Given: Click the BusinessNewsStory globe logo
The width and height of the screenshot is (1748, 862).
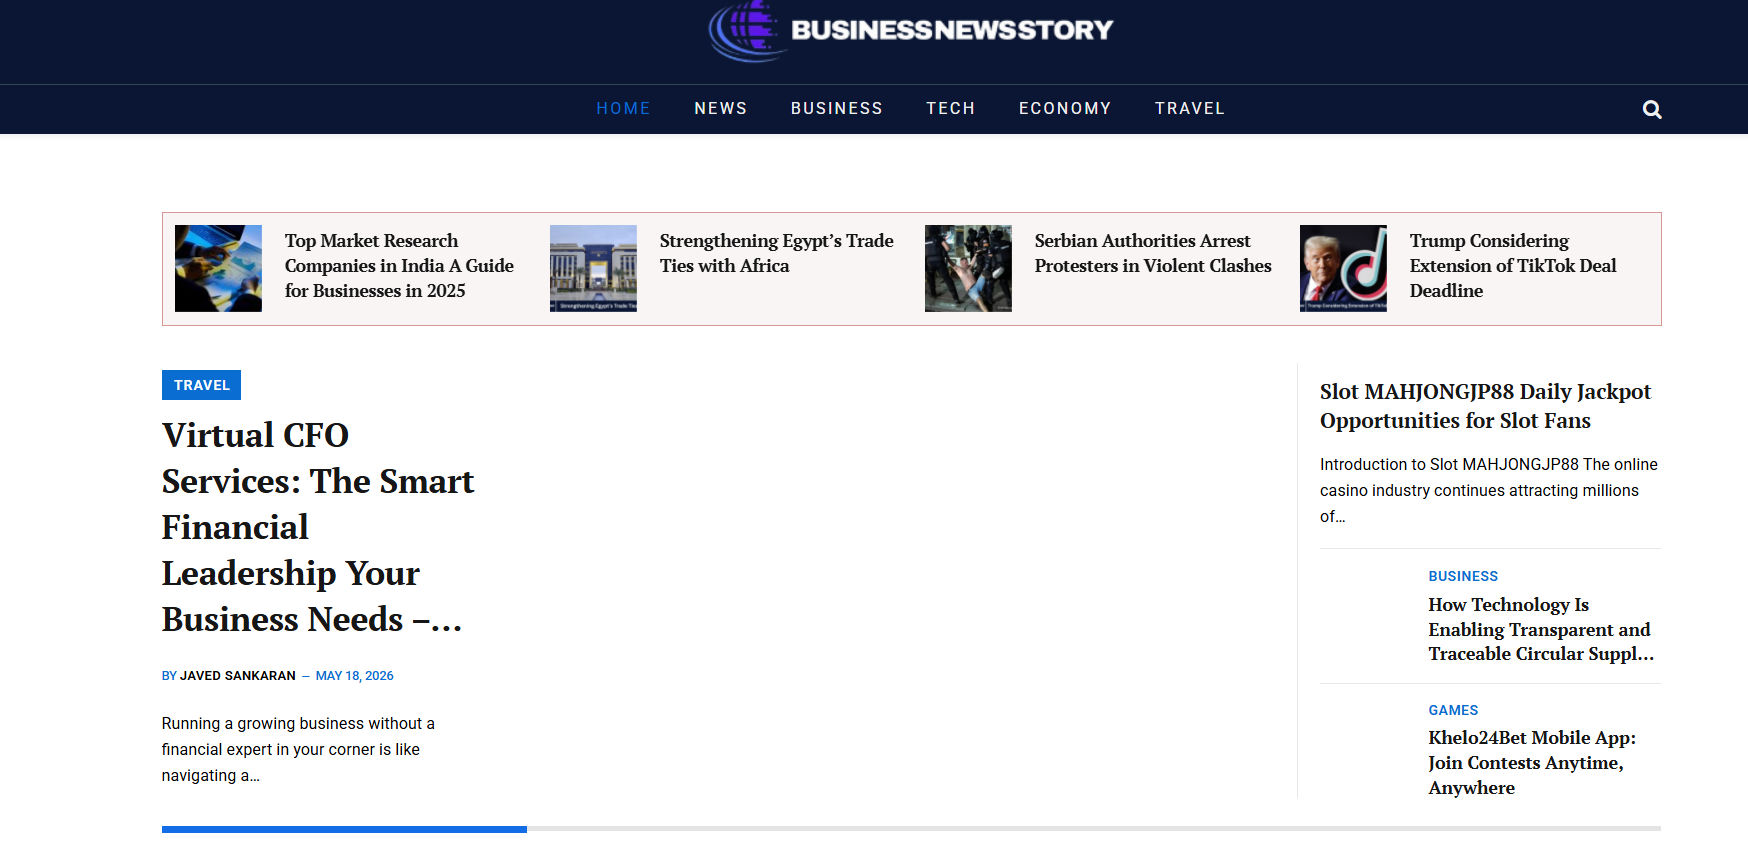Looking at the screenshot, I should click(910, 30).
